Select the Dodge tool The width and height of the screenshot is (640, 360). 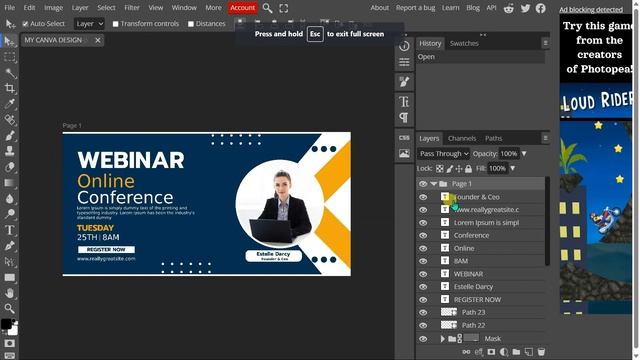pos(9,214)
